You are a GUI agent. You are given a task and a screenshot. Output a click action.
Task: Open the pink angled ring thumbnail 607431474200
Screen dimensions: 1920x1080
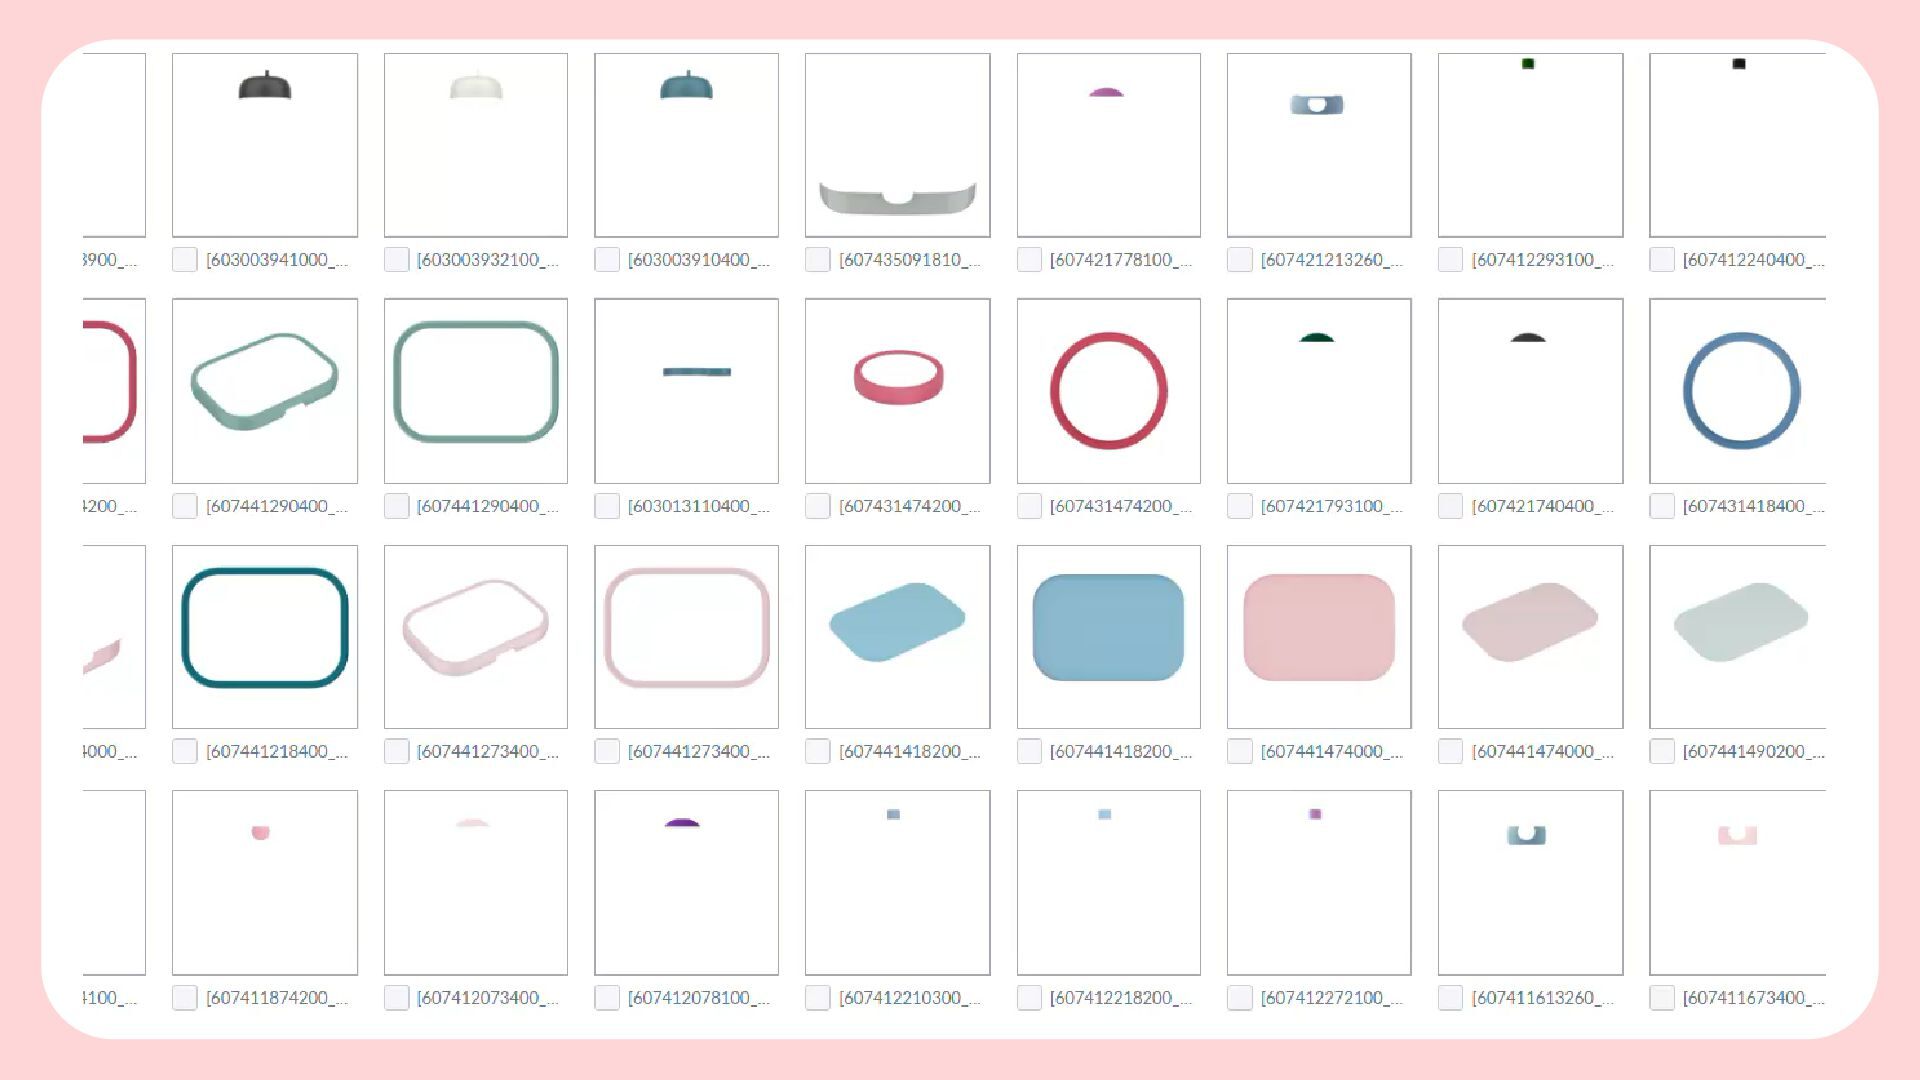click(x=898, y=391)
